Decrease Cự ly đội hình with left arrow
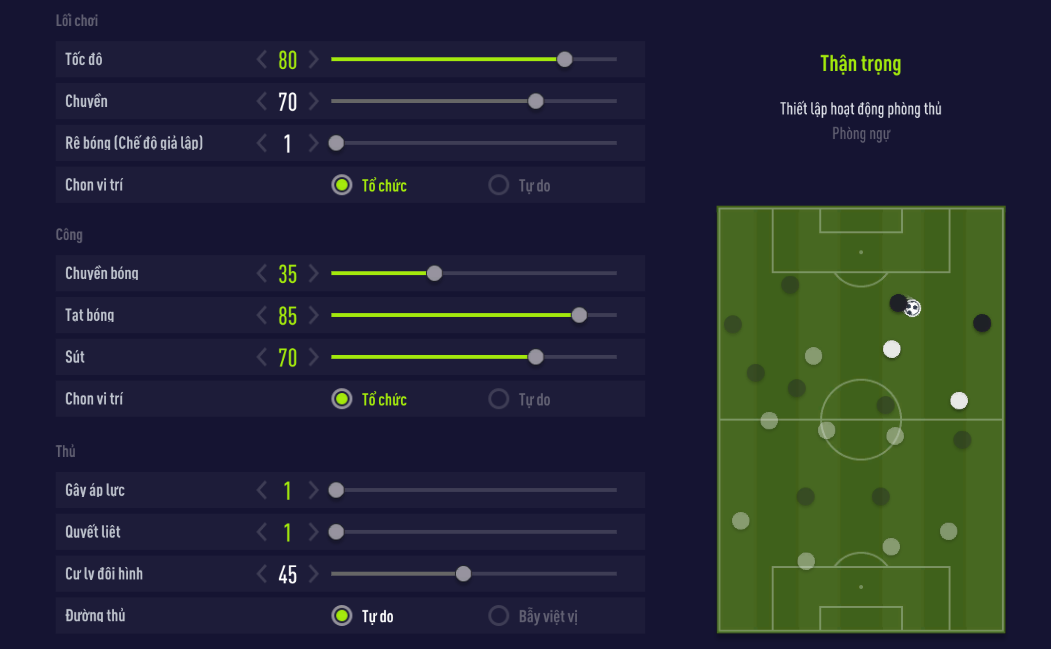This screenshot has height=649, width=1051. point(262,575)
